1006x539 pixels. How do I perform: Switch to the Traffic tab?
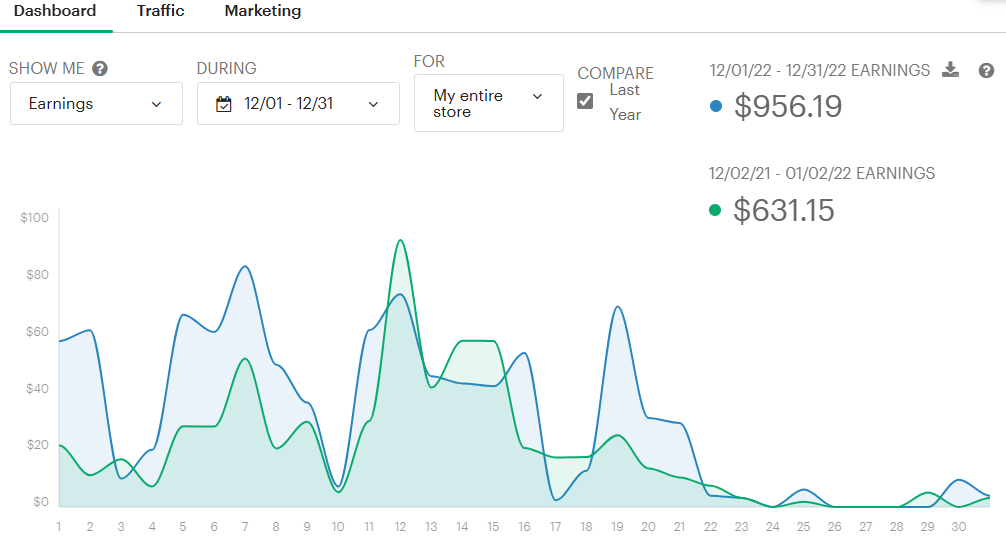161,12
